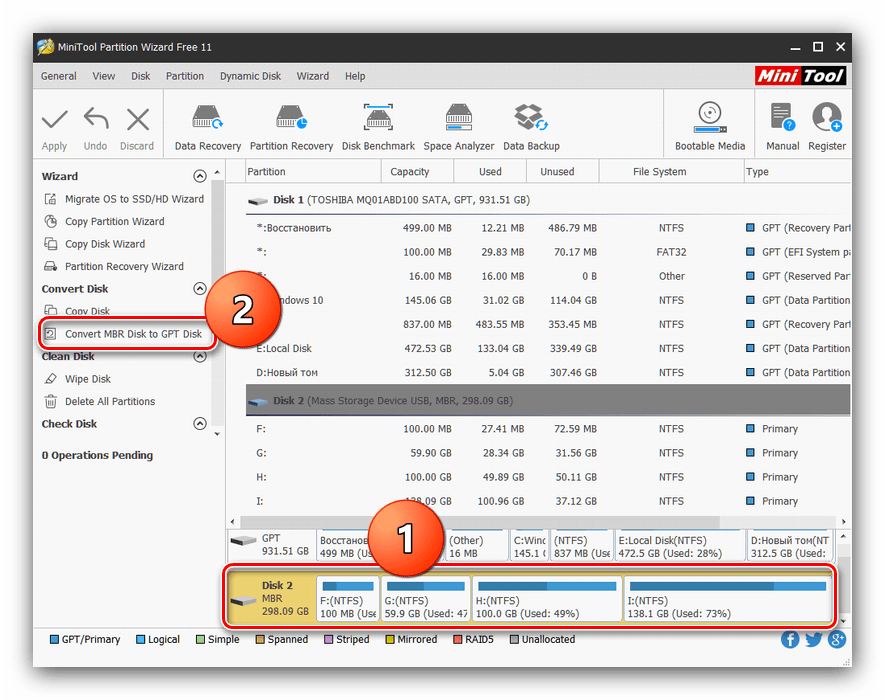Click the Apply checkmark icon
The width and height of the screenshot is (885, 700).
point(55,121)
